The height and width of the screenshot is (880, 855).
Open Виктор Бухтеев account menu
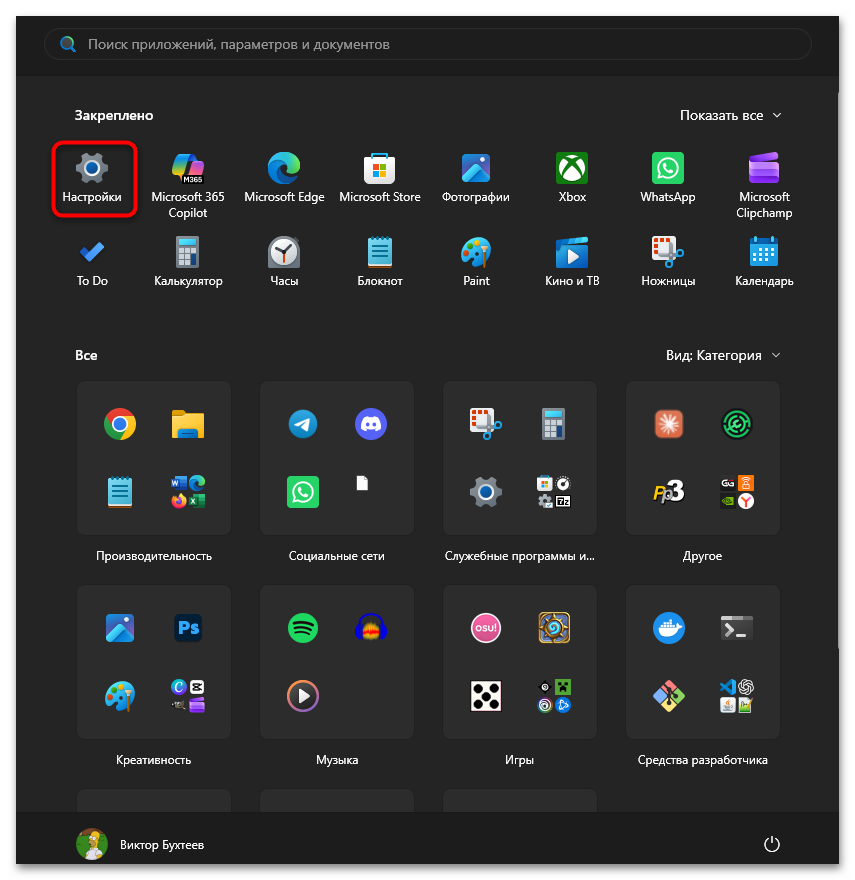tap(140, 844)
